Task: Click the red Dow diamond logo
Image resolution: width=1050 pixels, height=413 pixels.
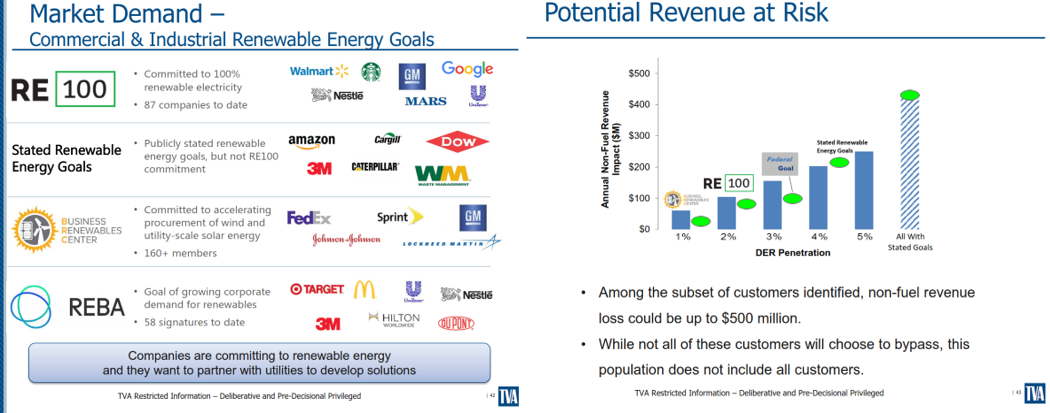Action: 456,142
